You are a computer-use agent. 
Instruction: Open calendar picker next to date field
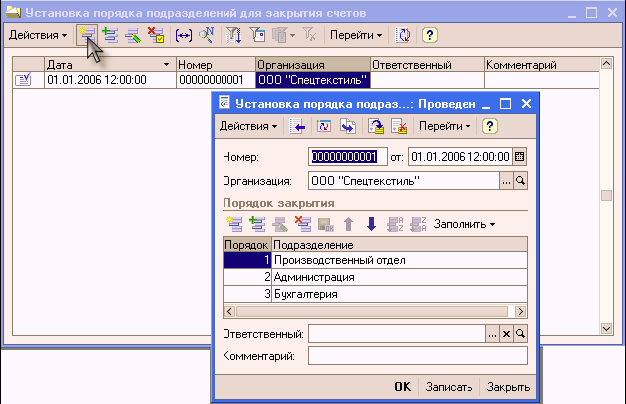click(519, 156)
